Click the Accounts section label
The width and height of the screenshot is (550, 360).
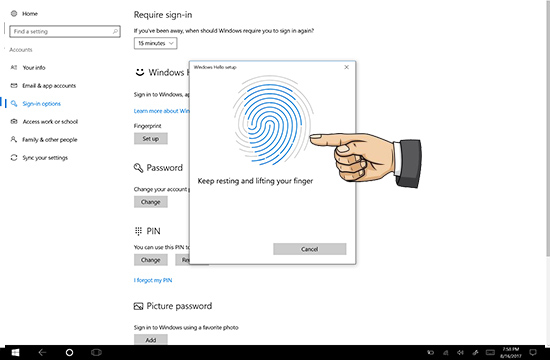tap(21, 50)
